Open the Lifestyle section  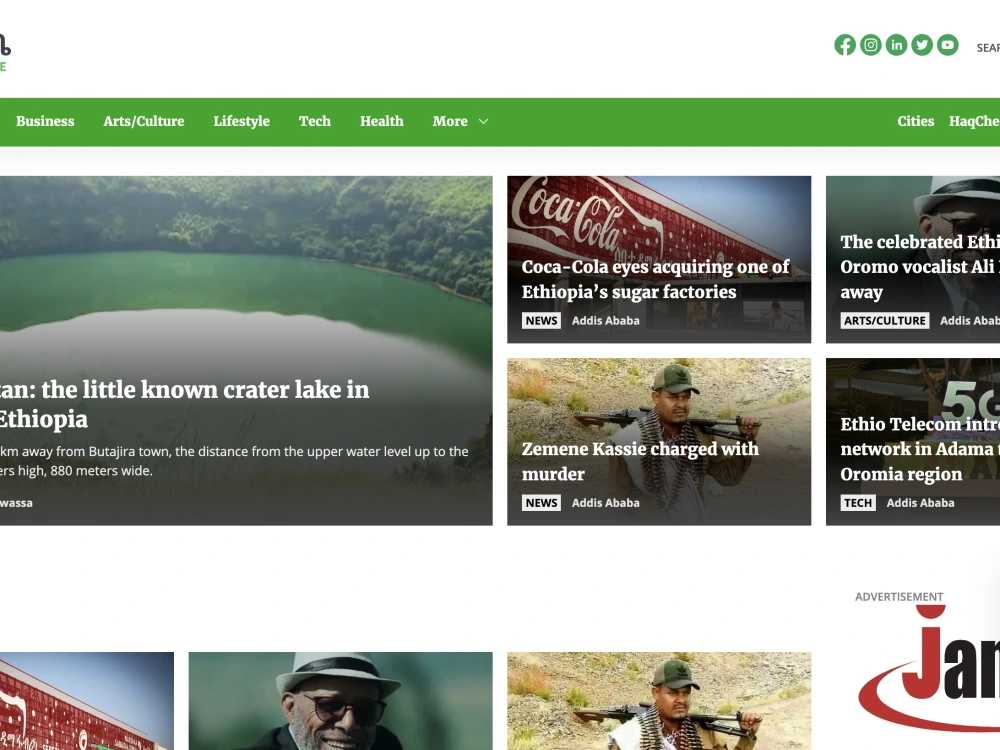pos(241,121)
